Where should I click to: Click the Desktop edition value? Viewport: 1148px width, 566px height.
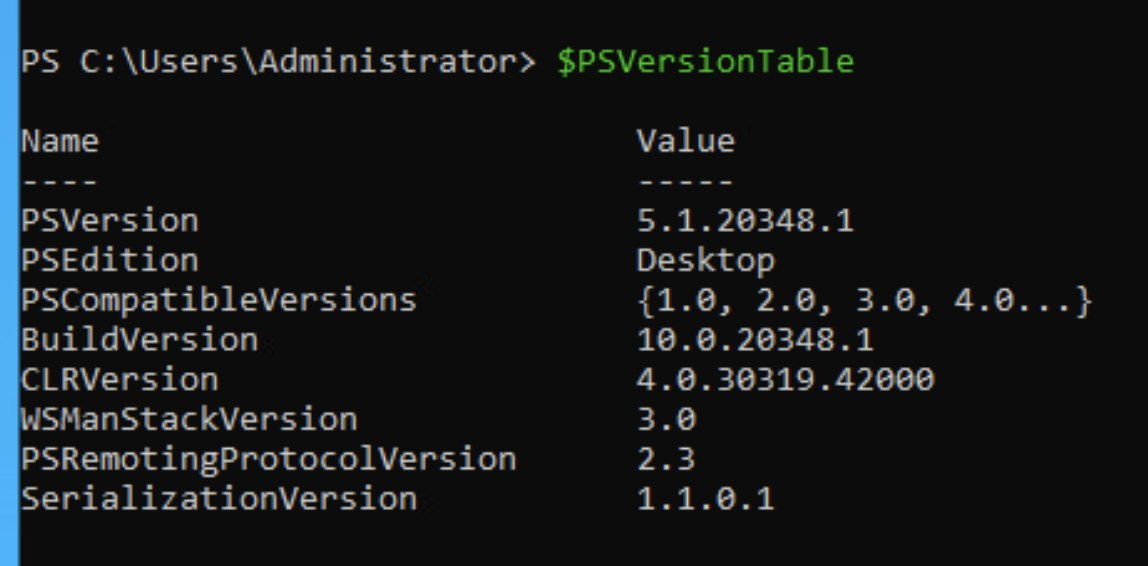tap(705, 261)
